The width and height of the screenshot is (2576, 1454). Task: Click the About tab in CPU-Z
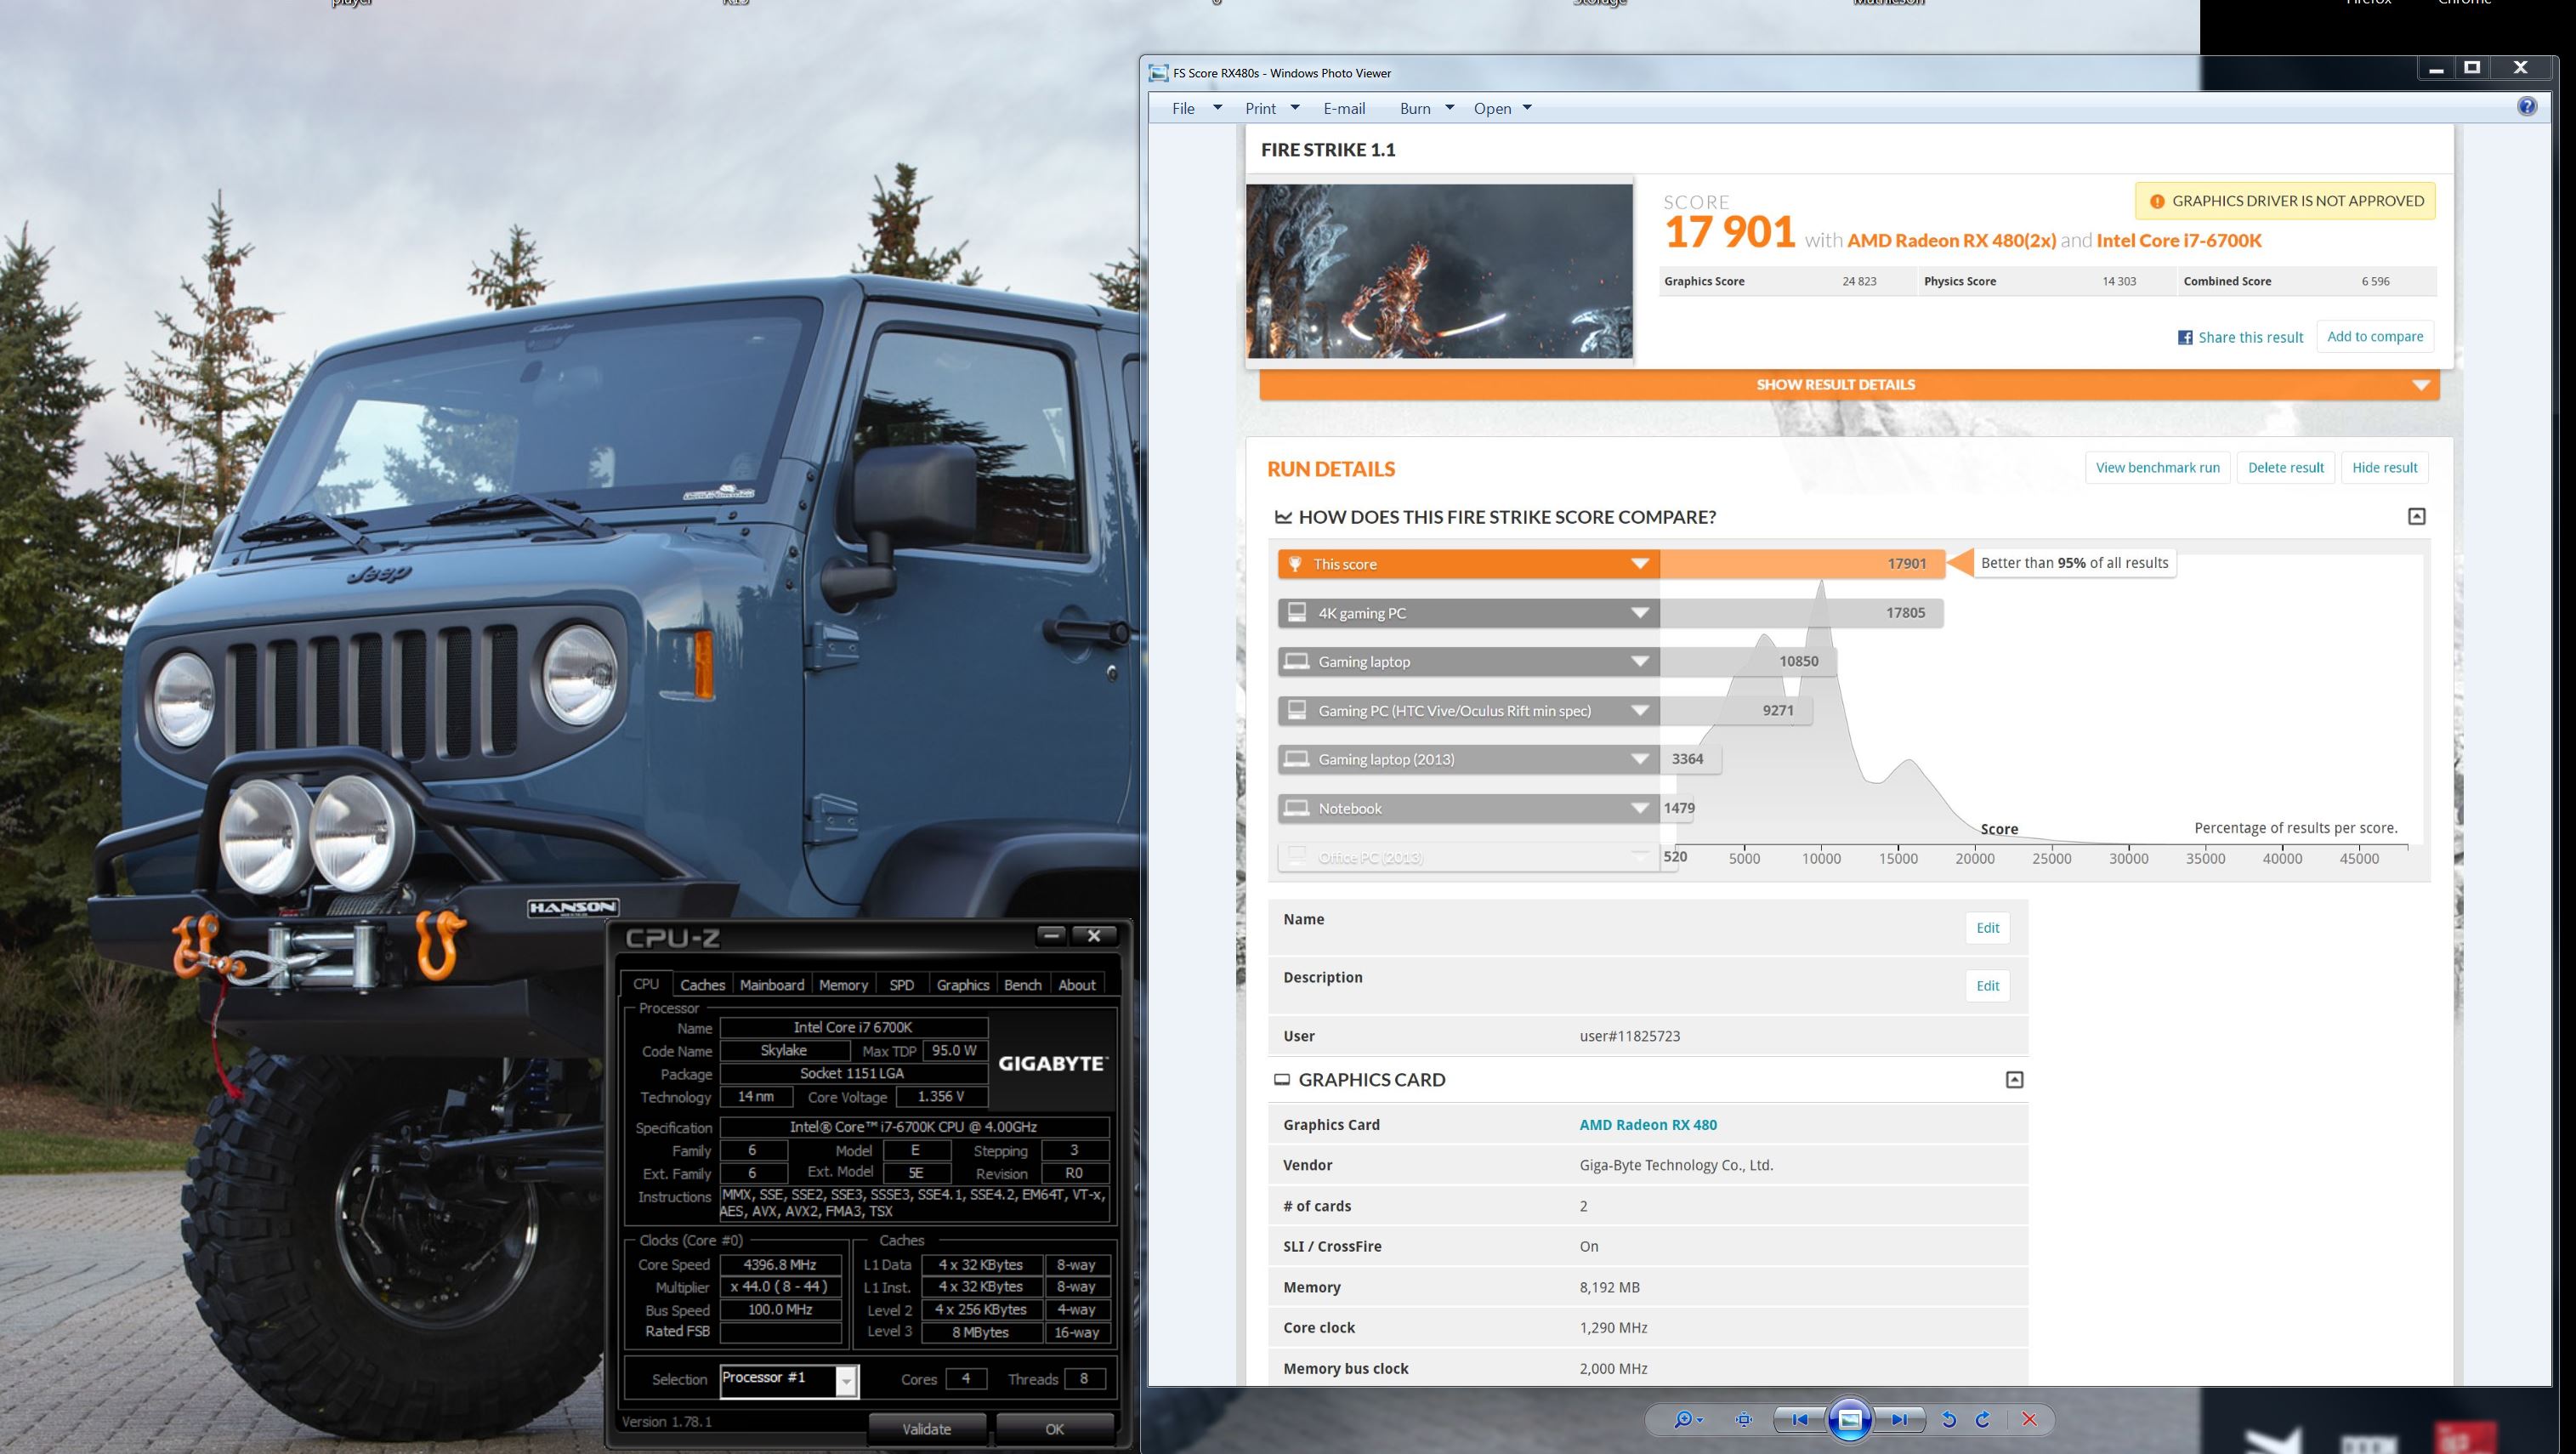(1075, 985)
